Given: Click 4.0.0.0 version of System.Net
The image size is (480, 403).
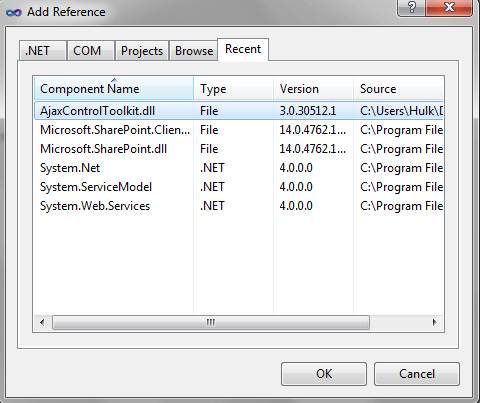Looking at the screenshot, I should pos(296,168).
